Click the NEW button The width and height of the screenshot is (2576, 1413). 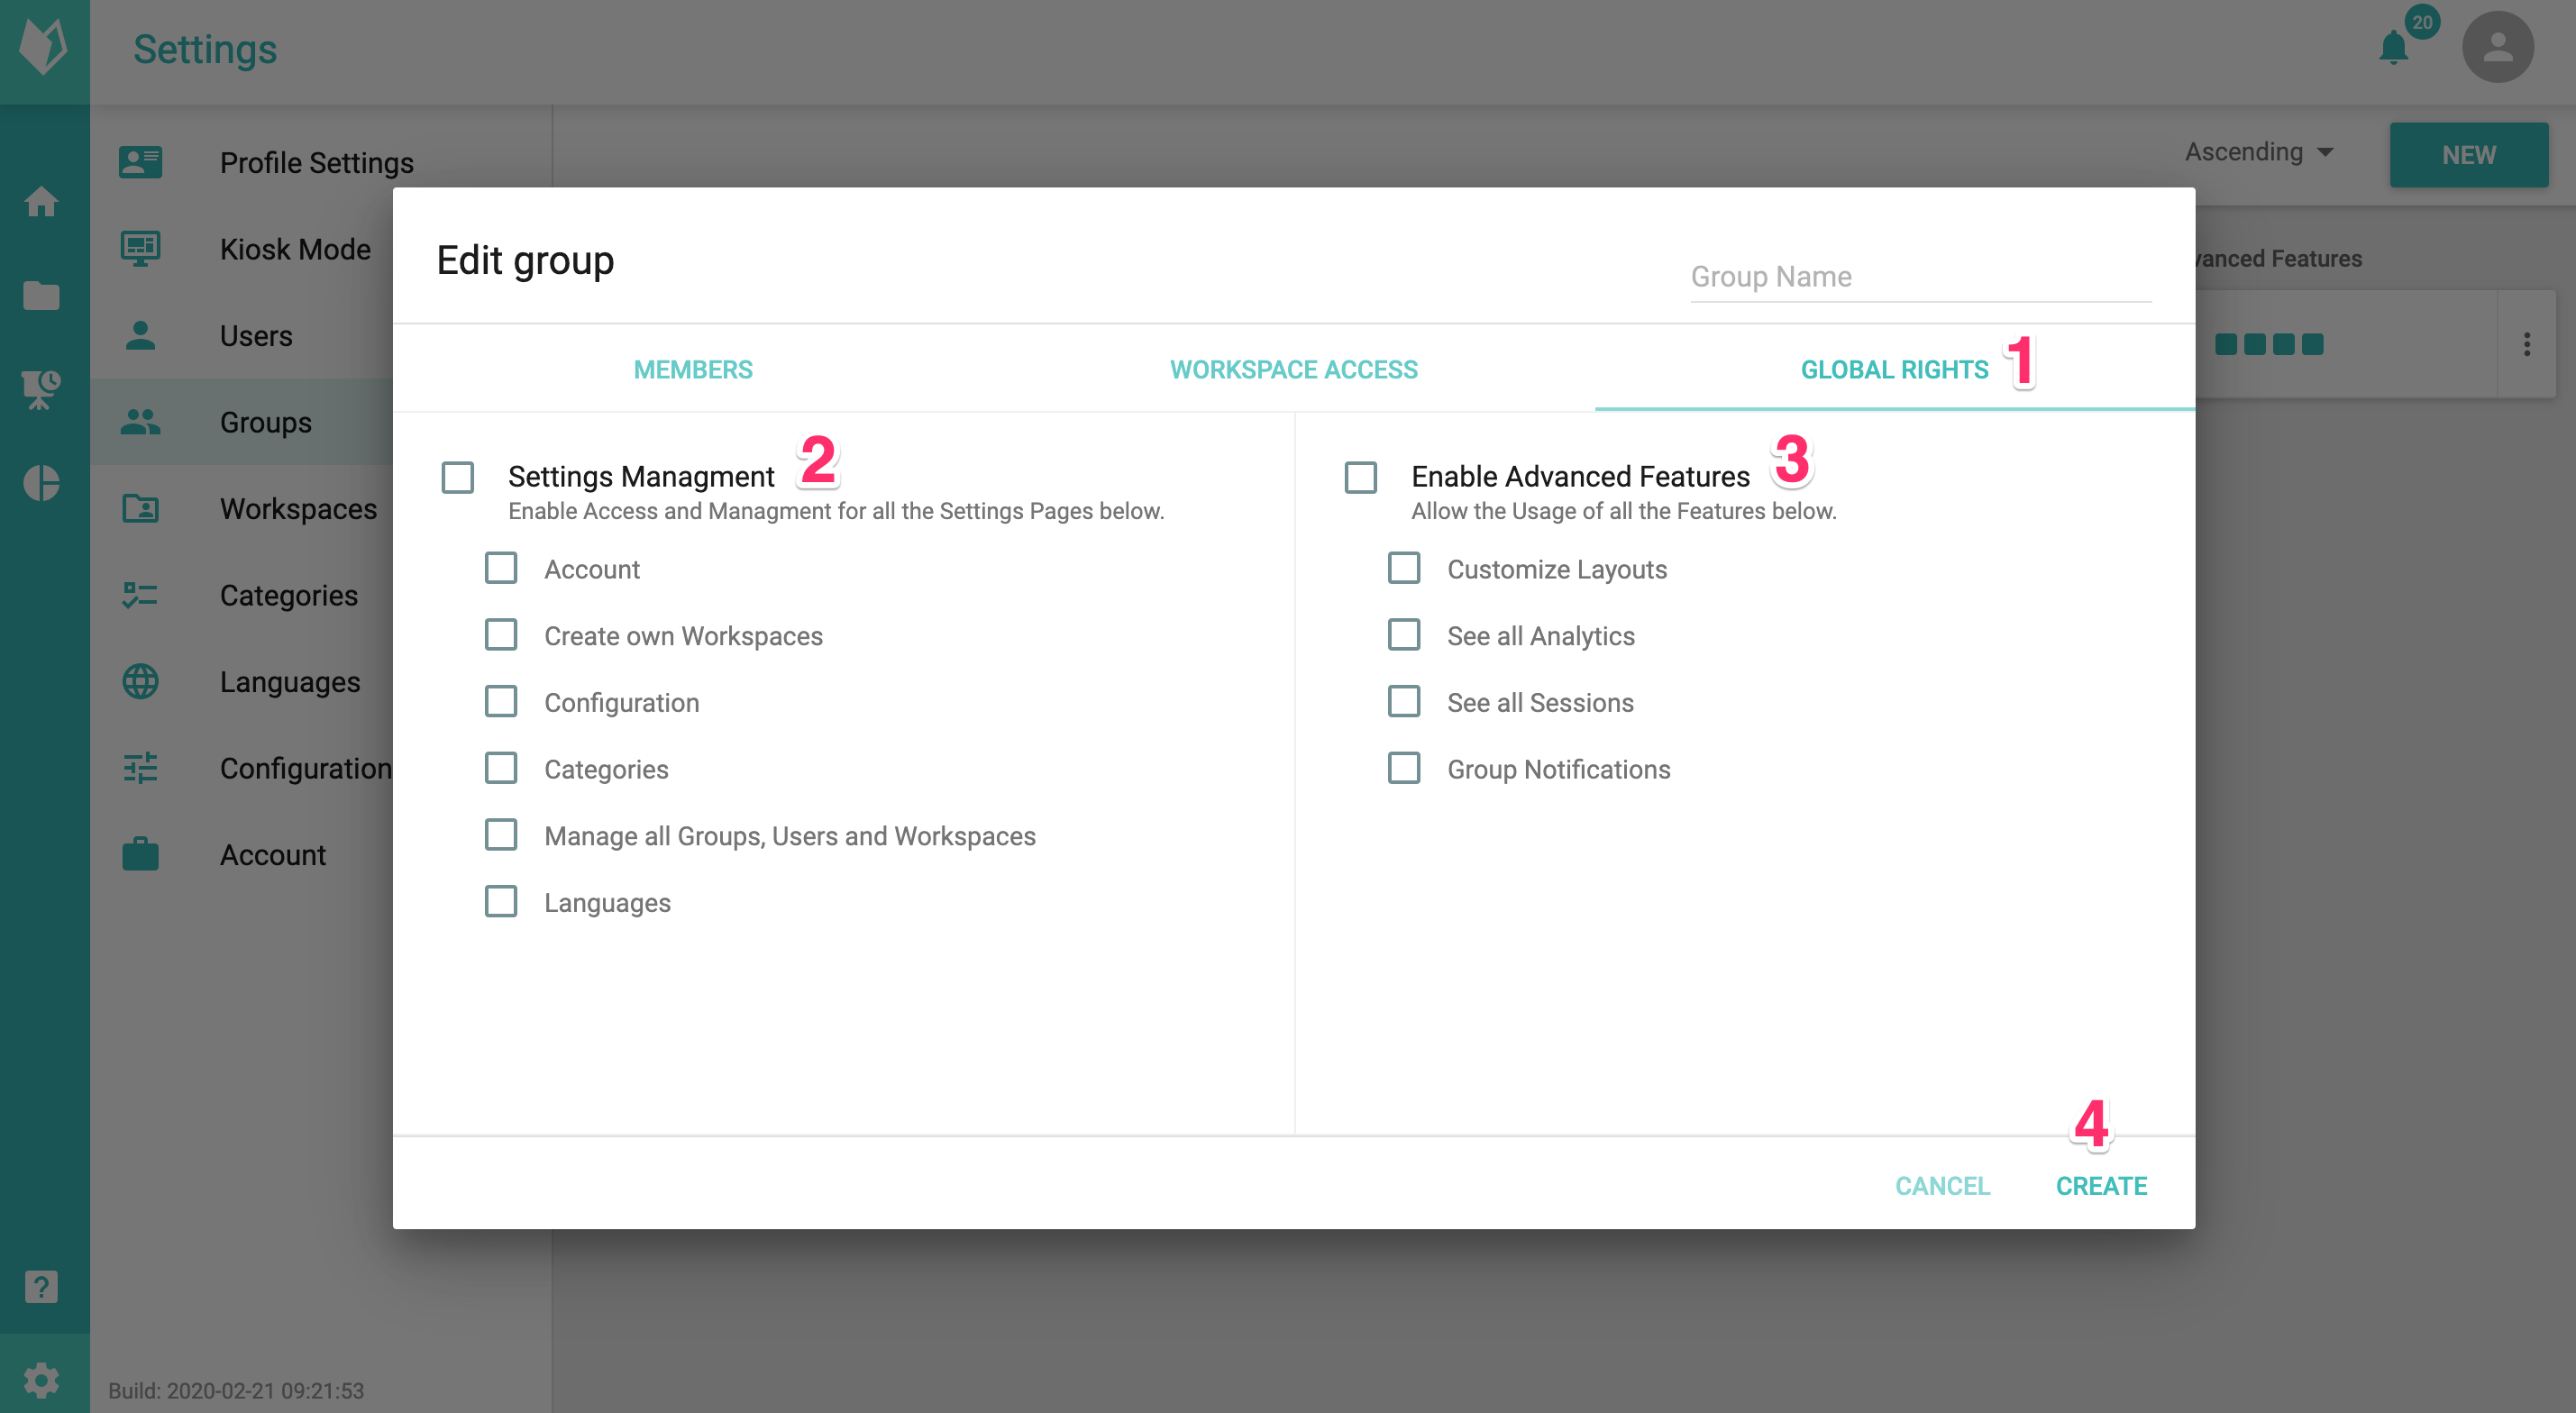(x=2469, y=155)
